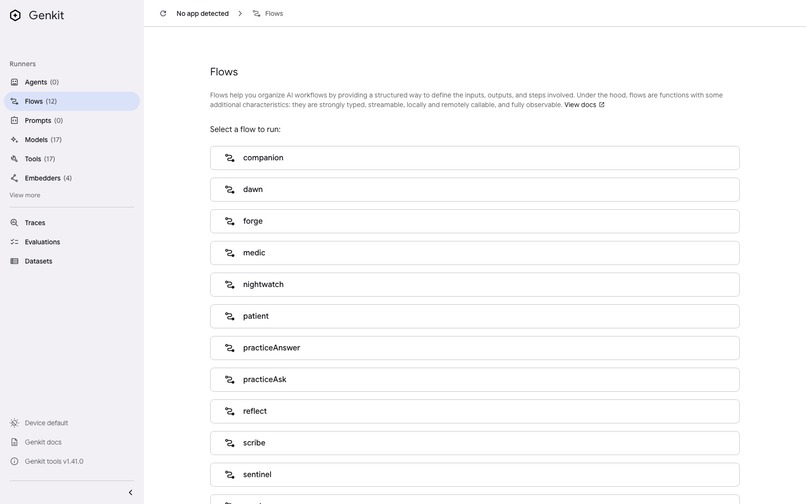This screenshot has width=806, height=504.
Task: Open the scribe flow
Action: click(474, 443)
